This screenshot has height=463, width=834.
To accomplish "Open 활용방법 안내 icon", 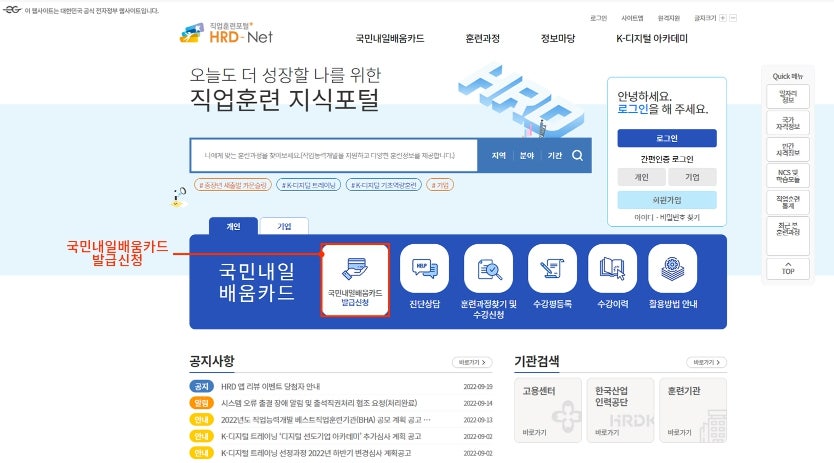I will [x=672, y=269].
